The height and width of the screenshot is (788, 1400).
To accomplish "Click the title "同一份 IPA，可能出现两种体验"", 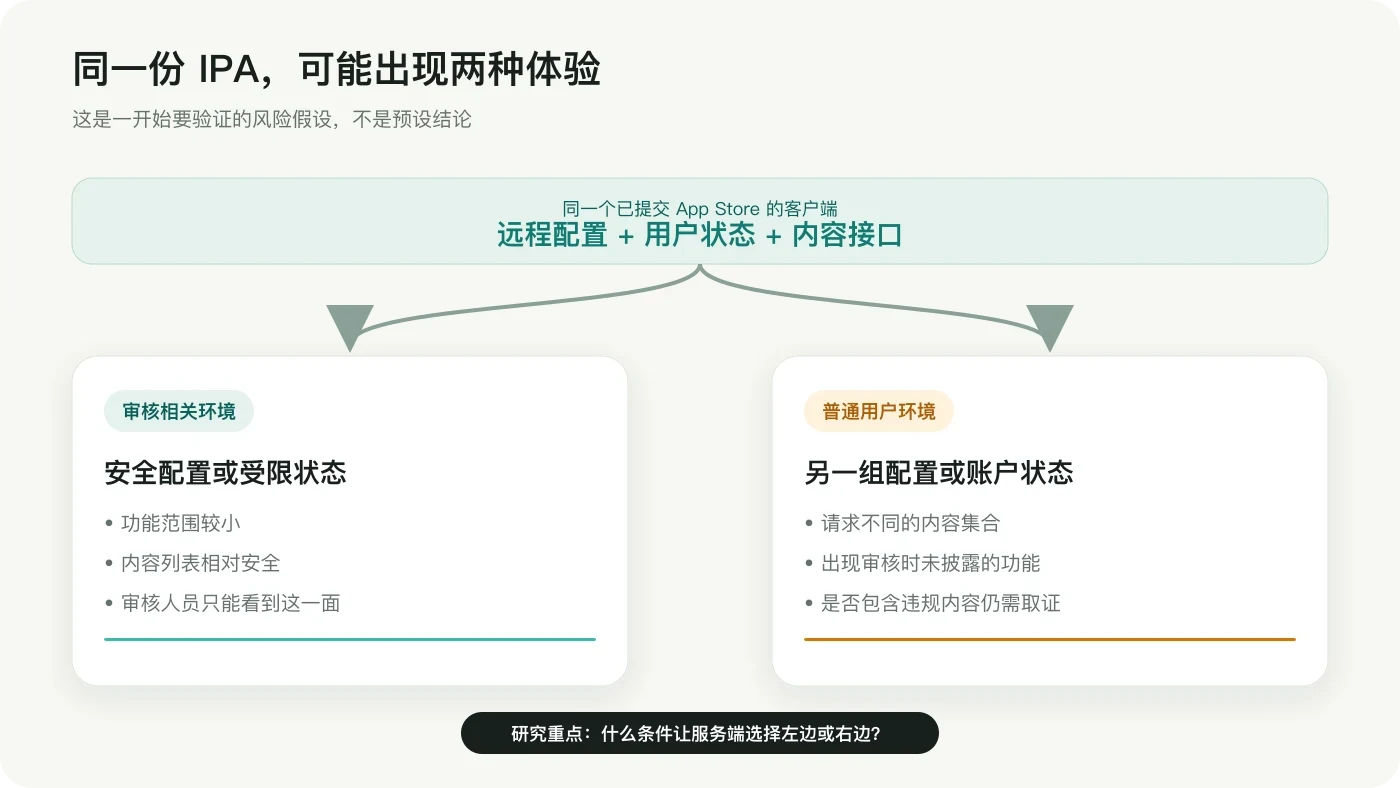I will point(337,70).
